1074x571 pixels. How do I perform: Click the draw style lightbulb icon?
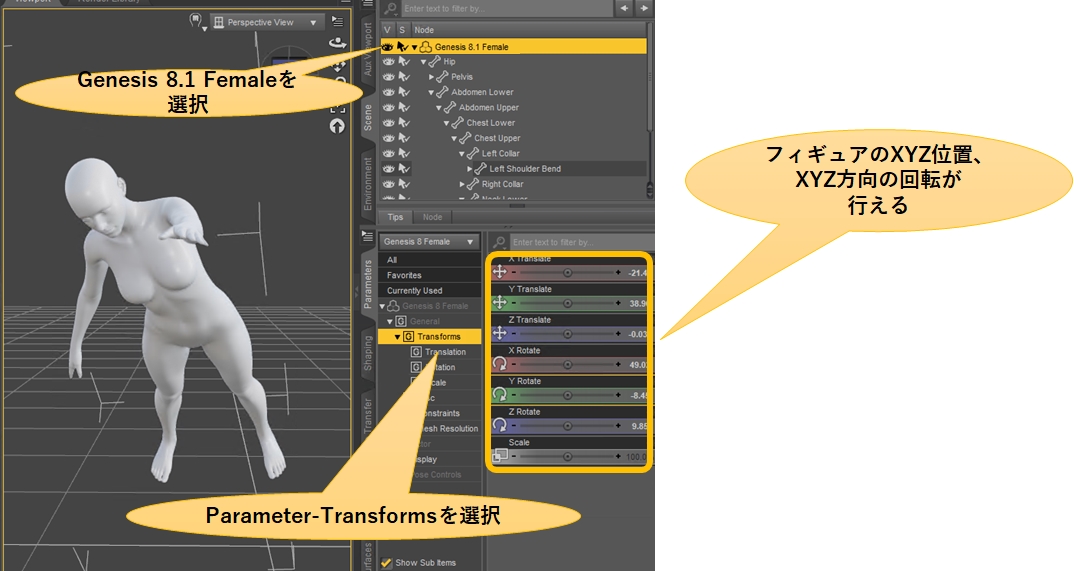pyautogui.click(x=195, y=21)
